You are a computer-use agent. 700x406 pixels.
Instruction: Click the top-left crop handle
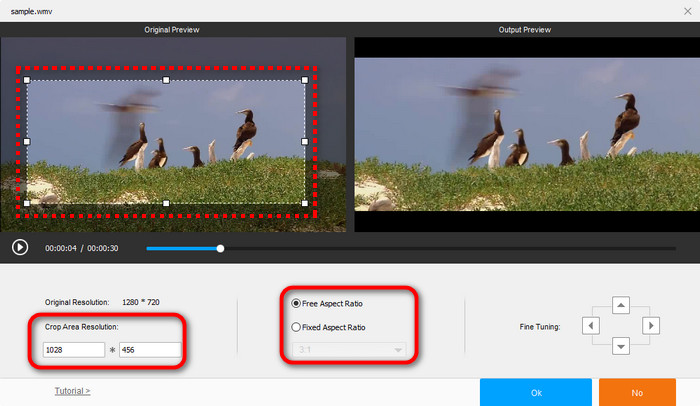click(x=27, y=80)
